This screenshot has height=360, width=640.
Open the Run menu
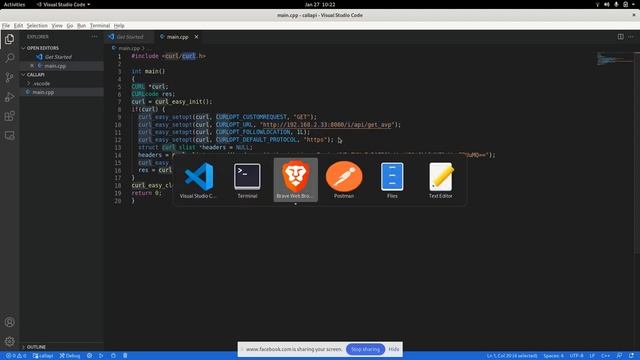pyautogui.click(x=82, y=25)
